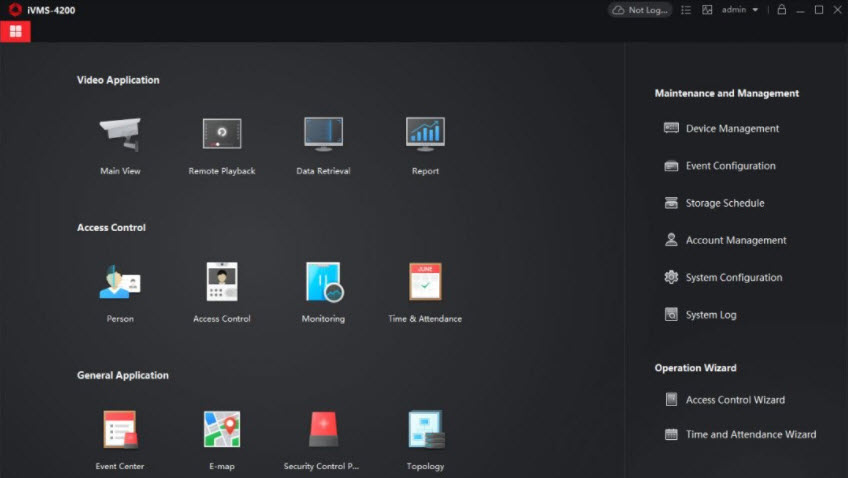Open Device Management link
Viewport: 848px width, 478px height.
coord(732,129)
